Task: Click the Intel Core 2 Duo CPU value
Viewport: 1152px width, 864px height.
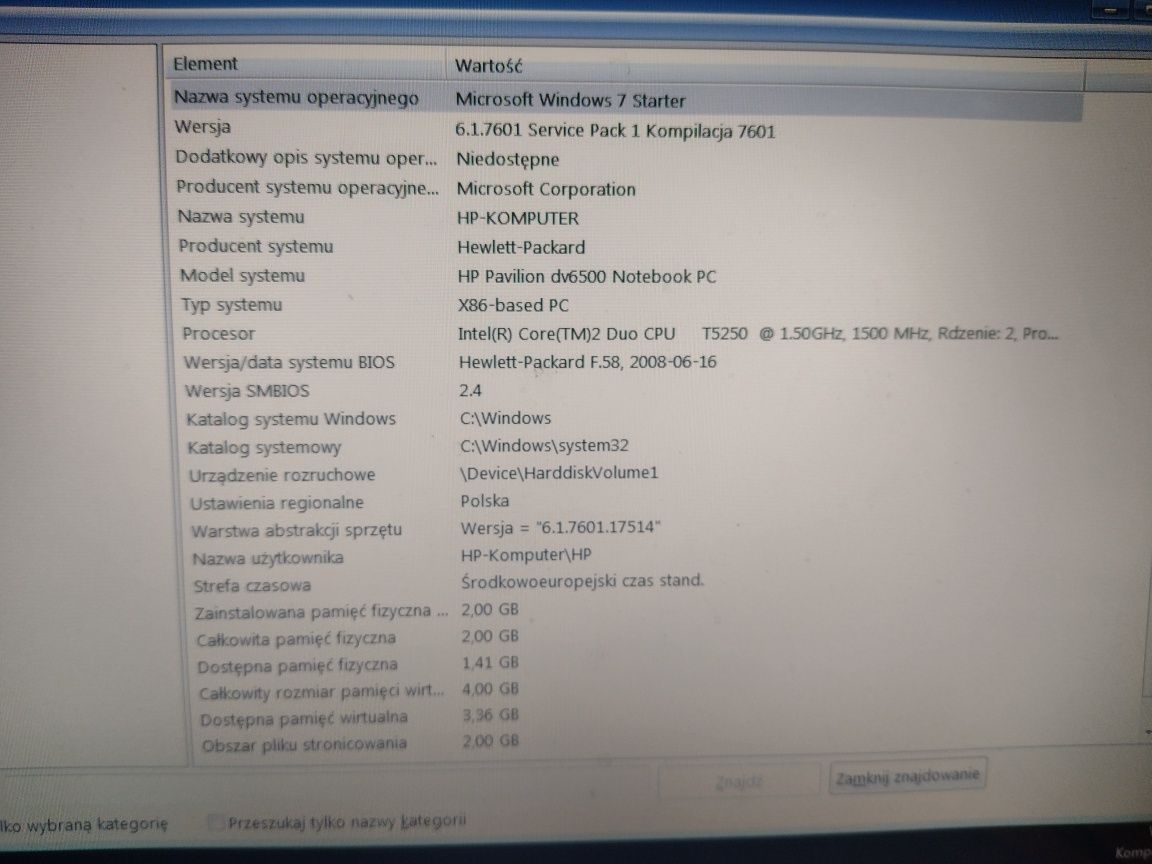Action: (x=757, y=334)
